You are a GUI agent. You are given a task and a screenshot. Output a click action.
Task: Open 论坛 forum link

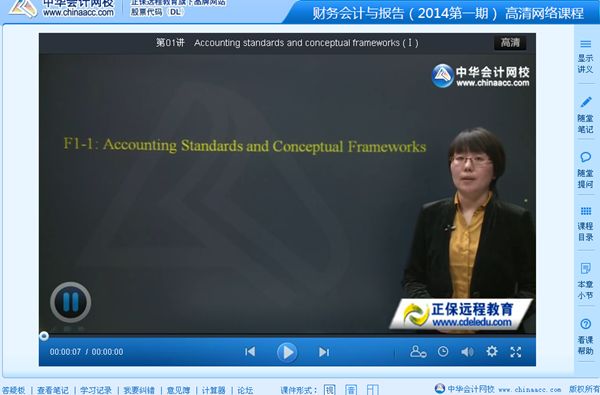[245, 390]
